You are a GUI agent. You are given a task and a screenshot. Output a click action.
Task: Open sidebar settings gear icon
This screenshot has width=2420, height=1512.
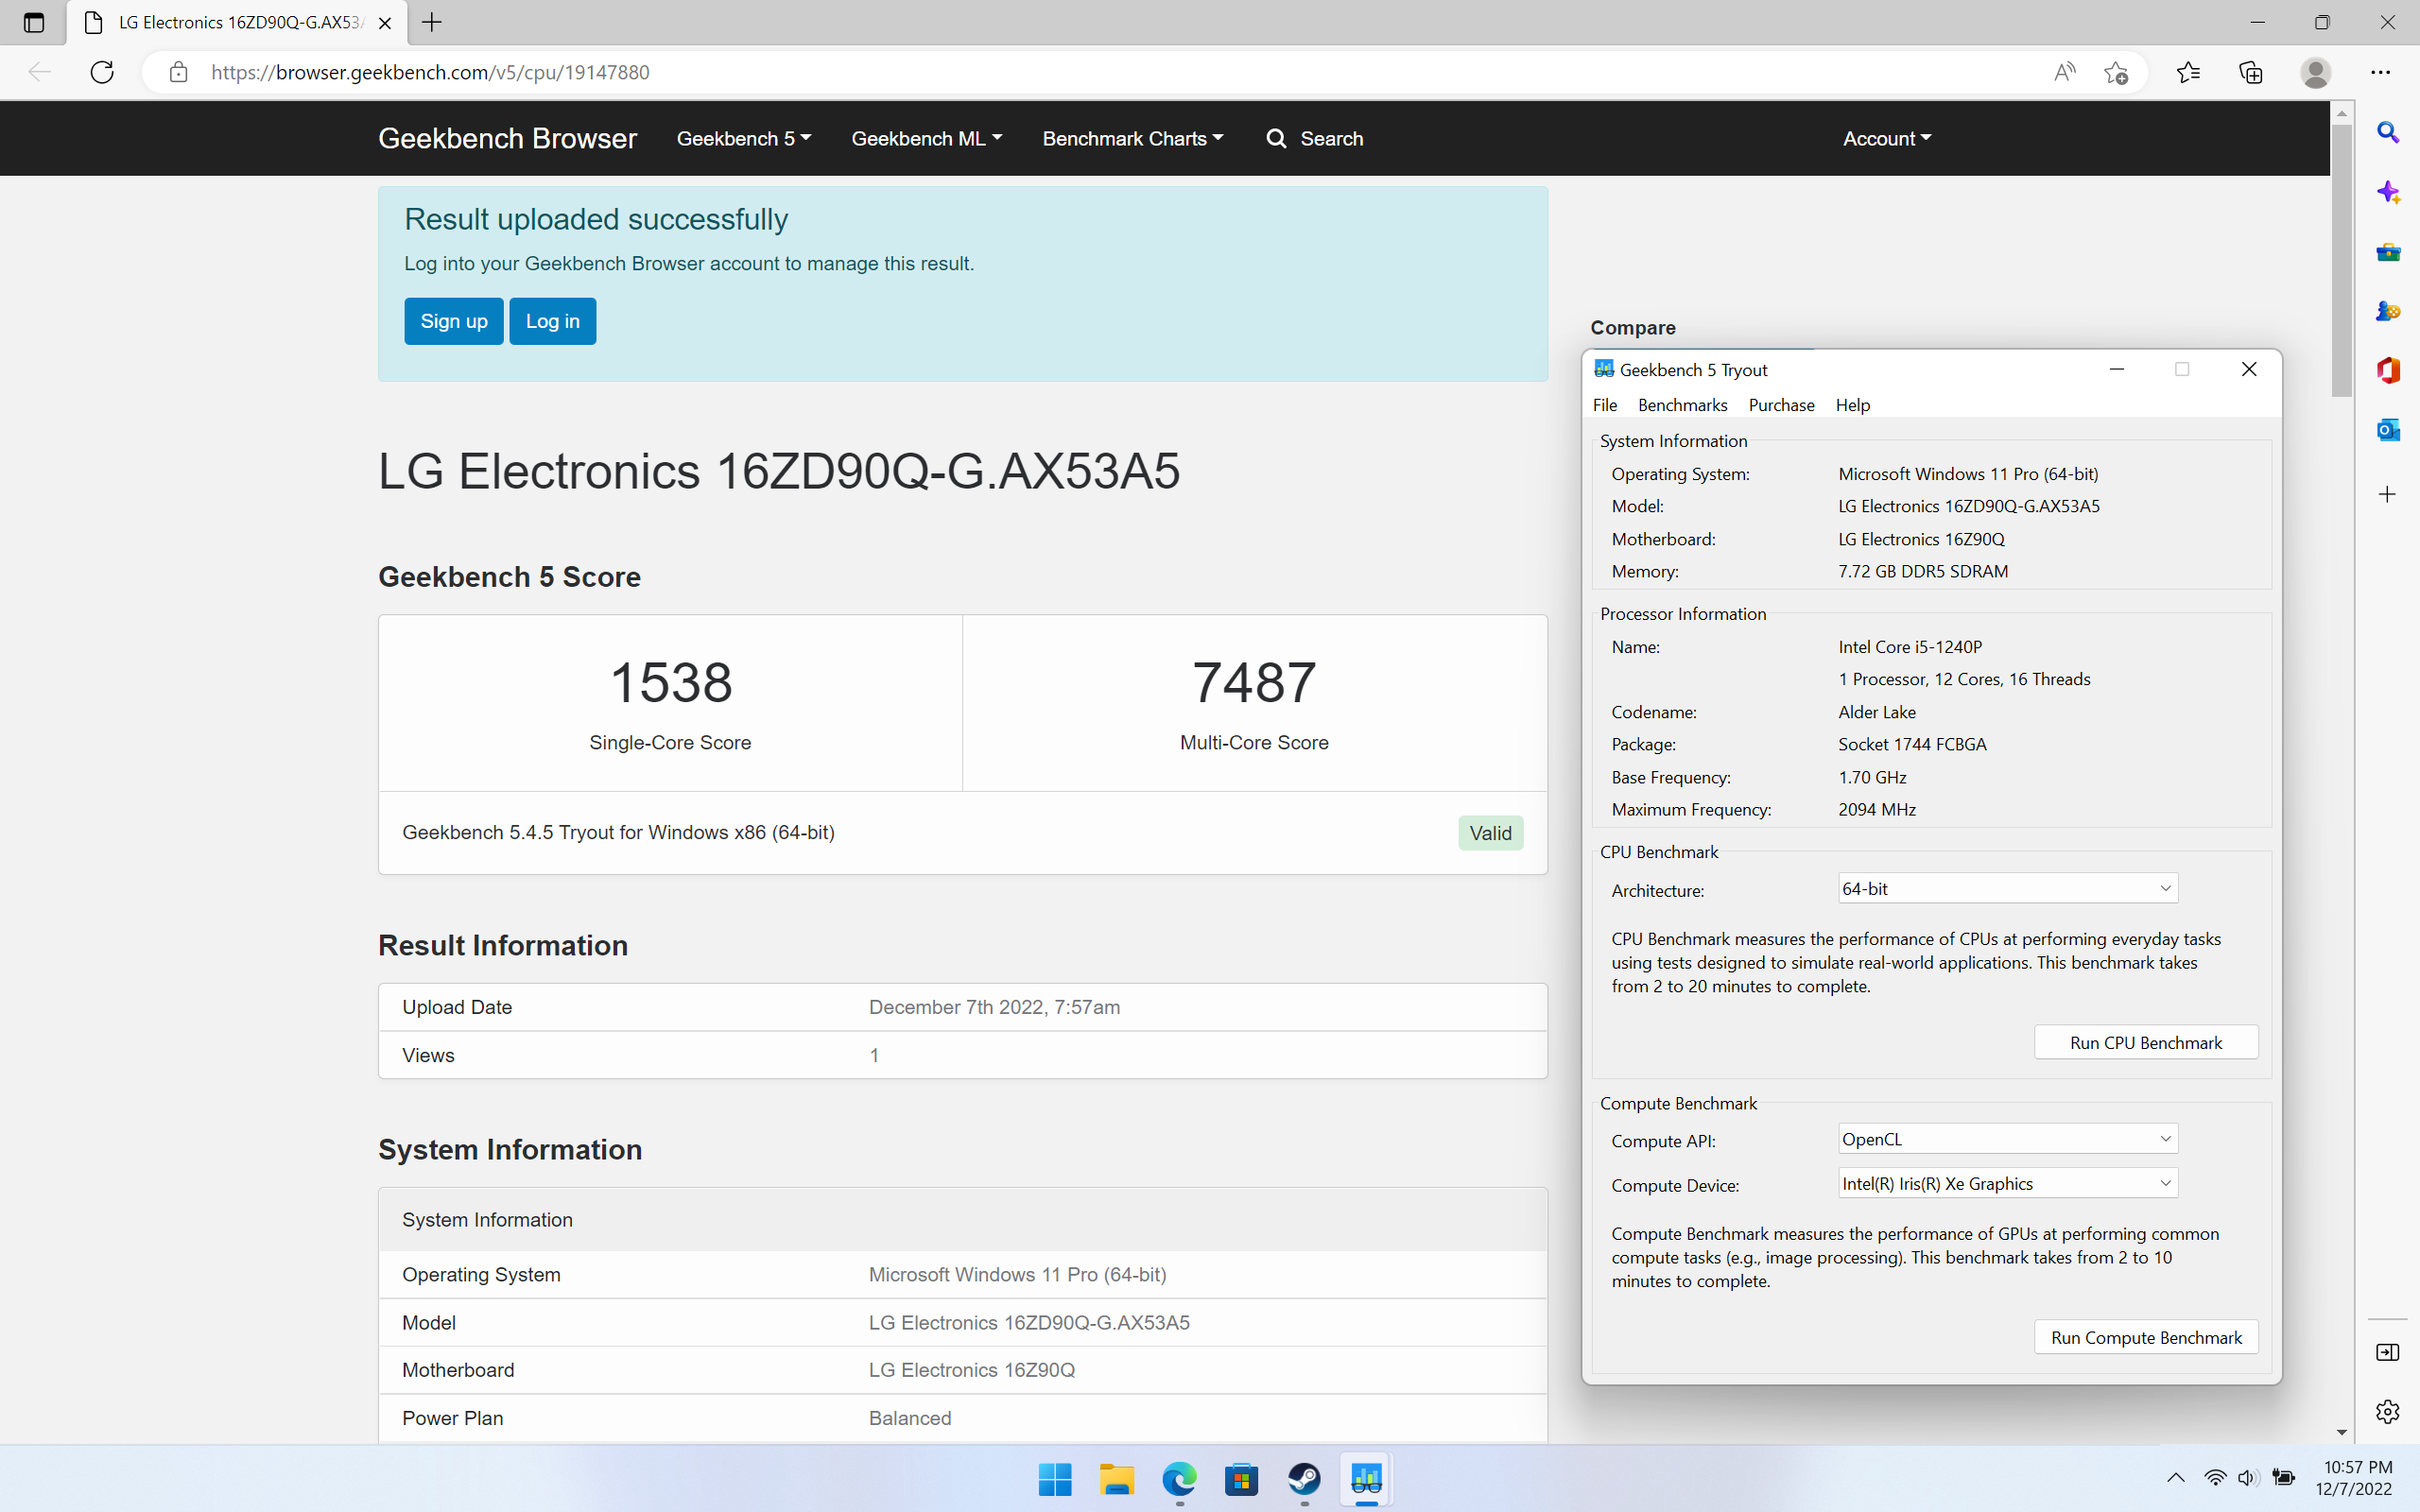click(x=2387, y=1411)
